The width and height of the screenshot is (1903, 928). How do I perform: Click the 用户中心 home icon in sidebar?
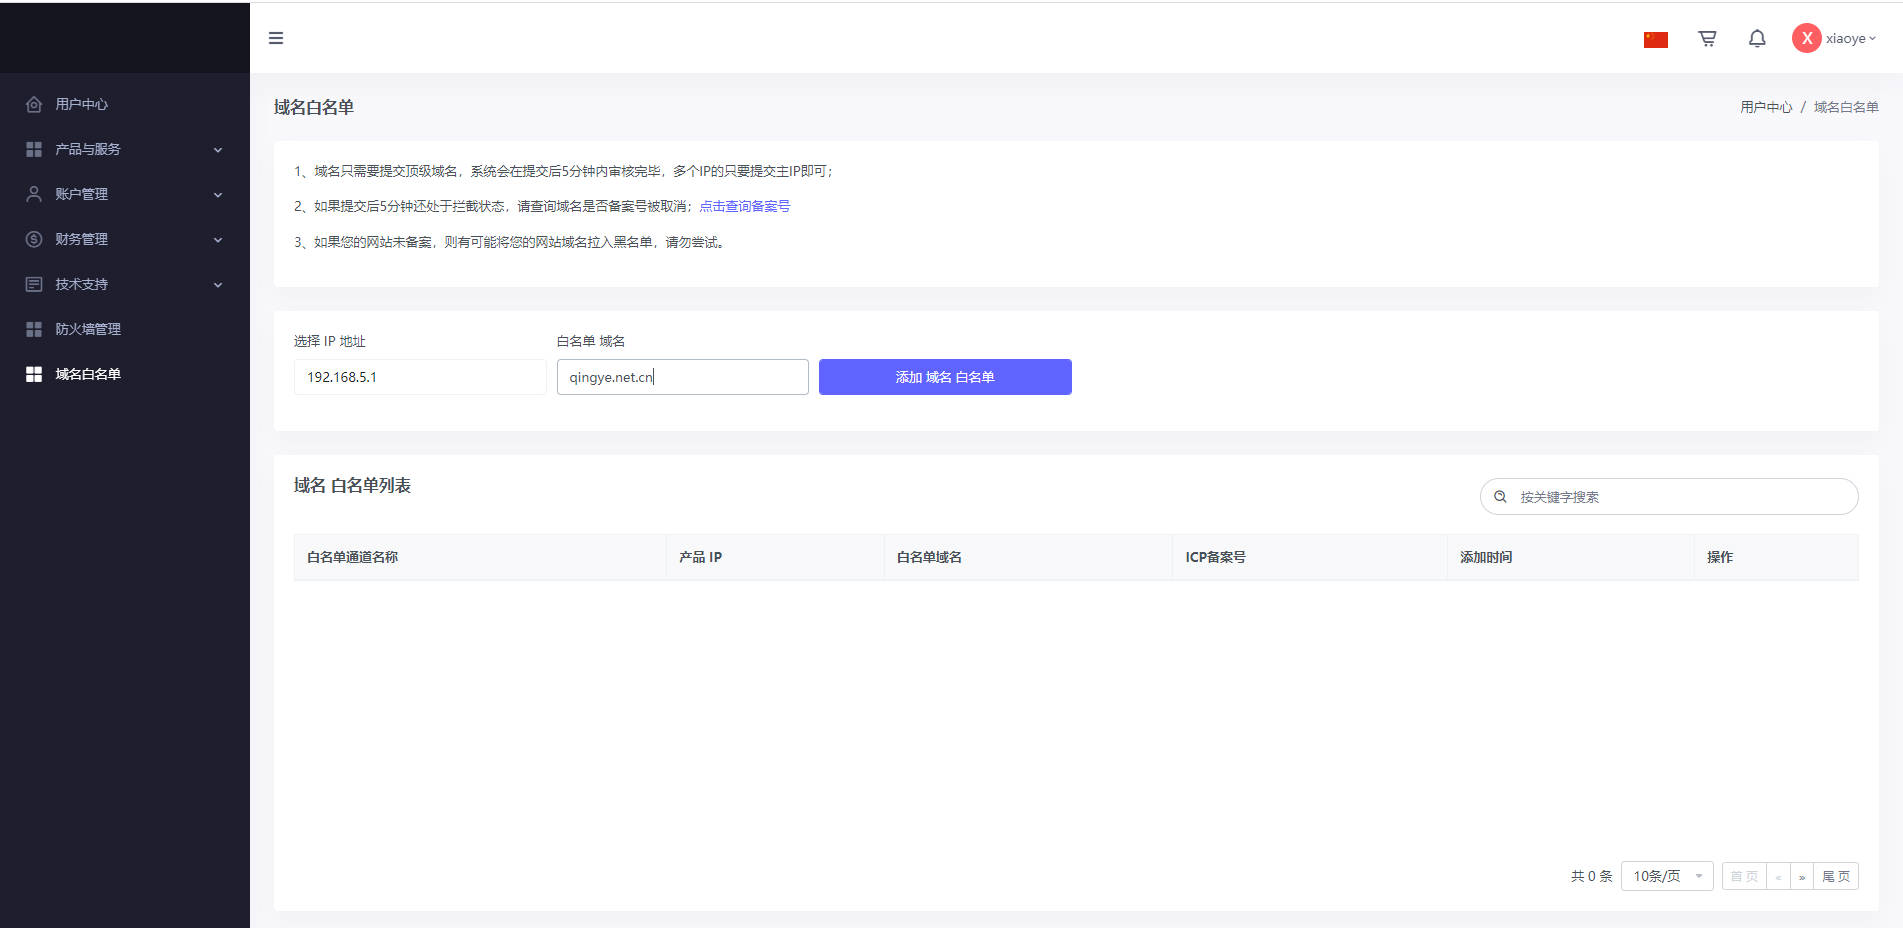[34, 104]
